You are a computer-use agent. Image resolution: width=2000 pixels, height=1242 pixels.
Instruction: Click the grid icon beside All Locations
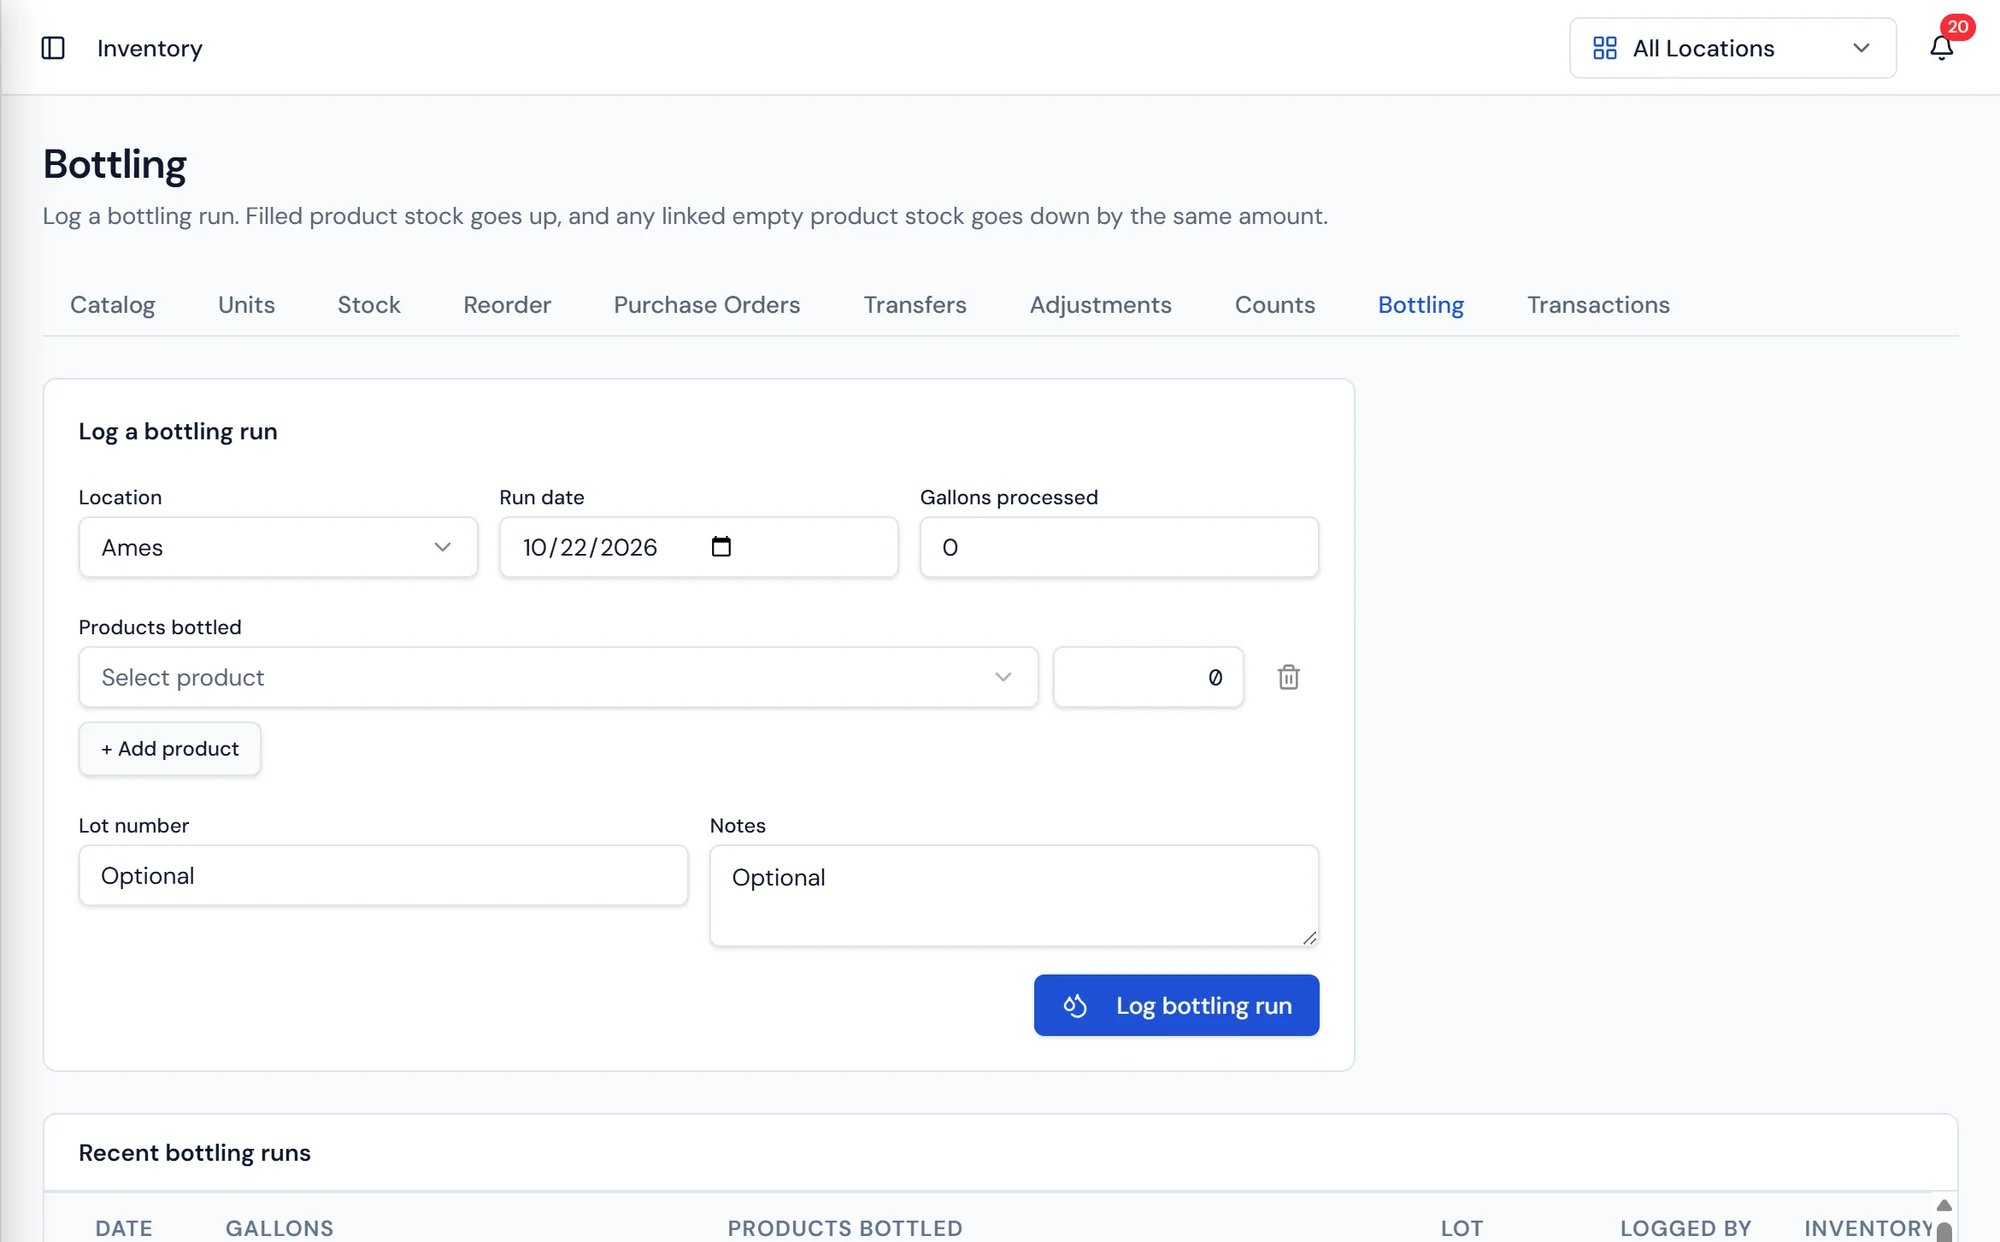tap(1604, 48)
